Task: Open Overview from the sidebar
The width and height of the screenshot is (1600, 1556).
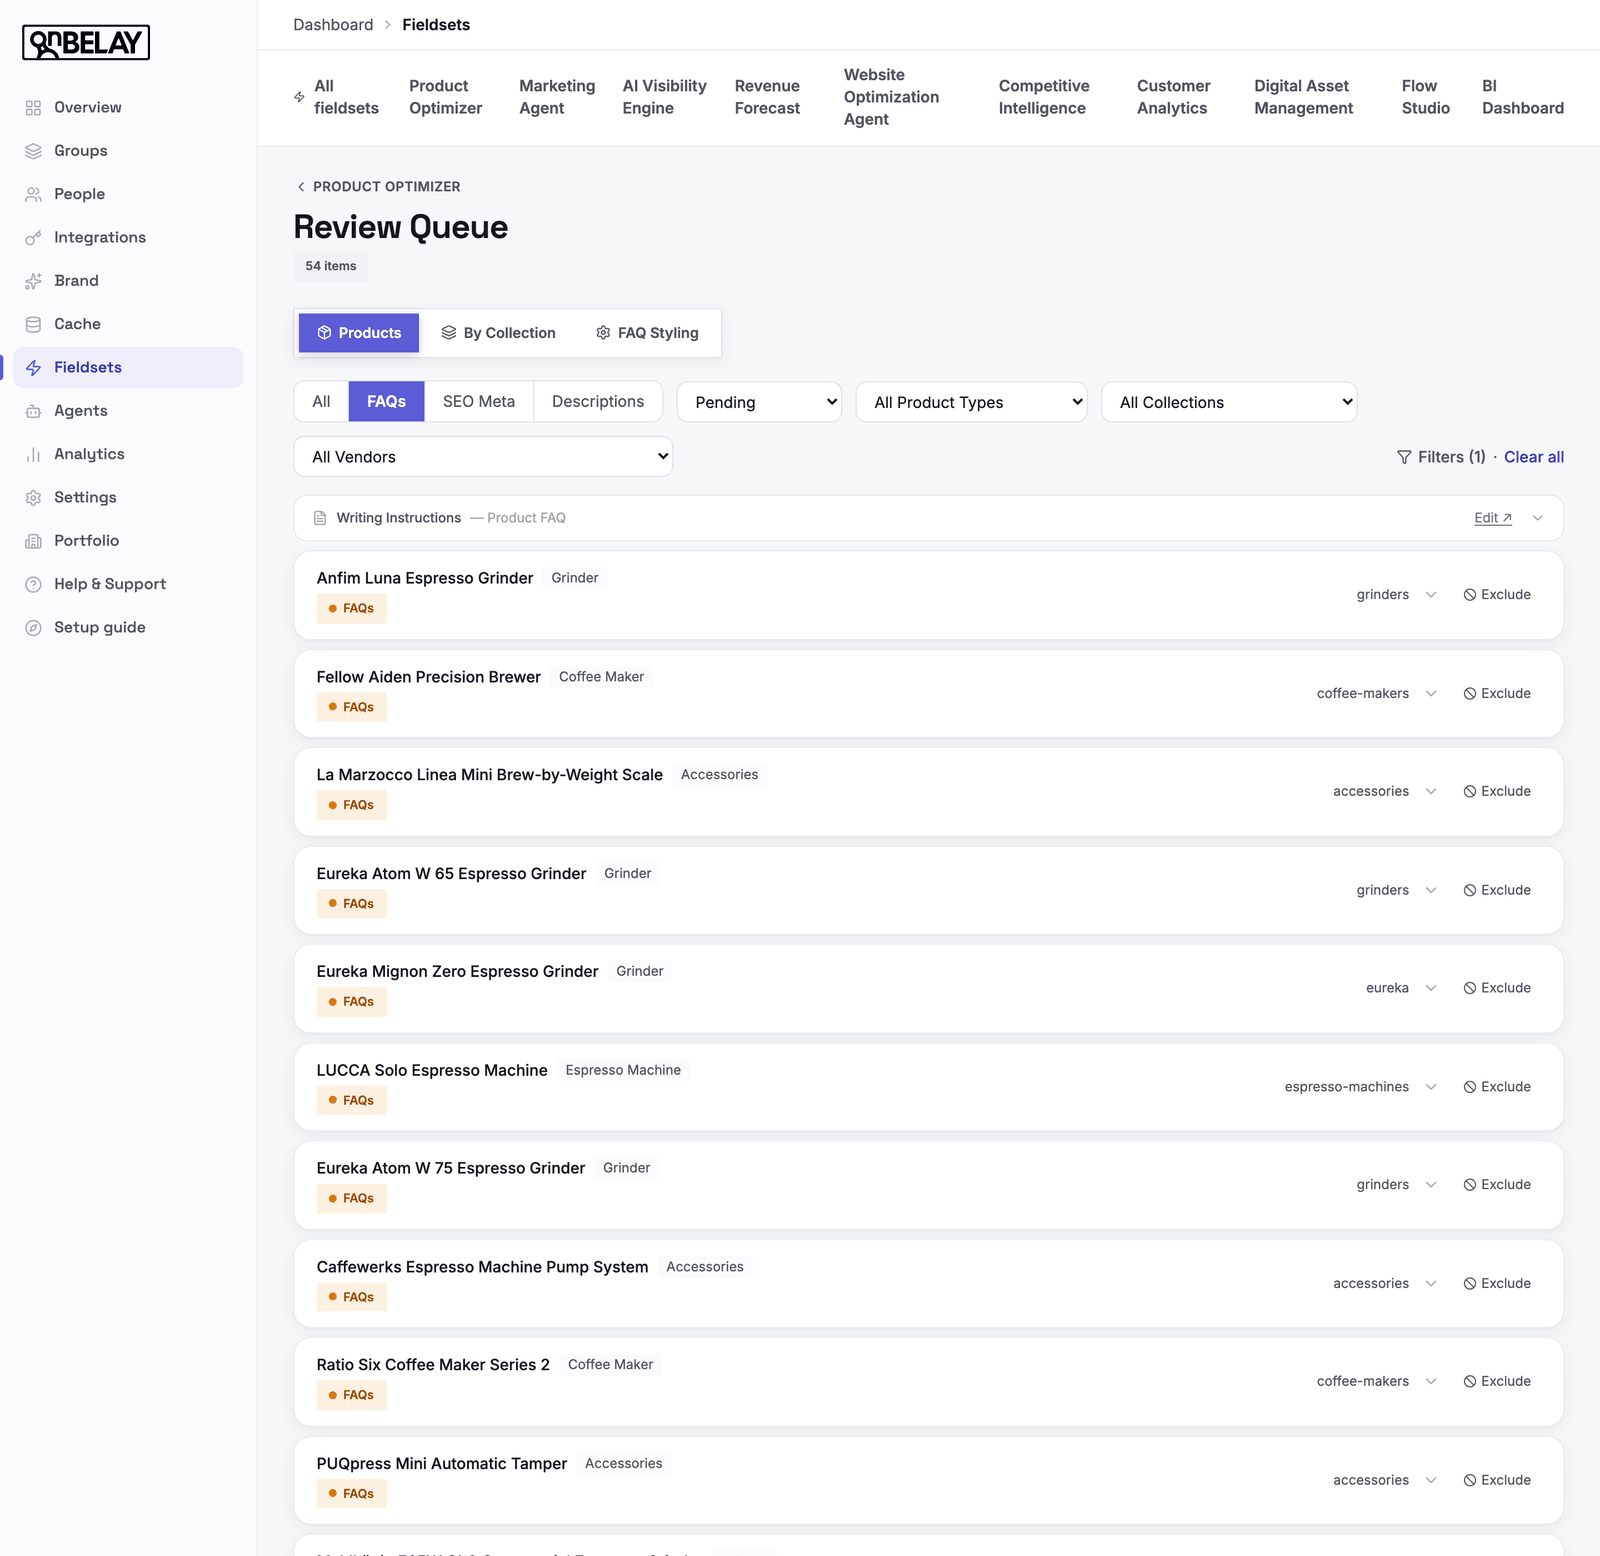Action: point(87,107)
